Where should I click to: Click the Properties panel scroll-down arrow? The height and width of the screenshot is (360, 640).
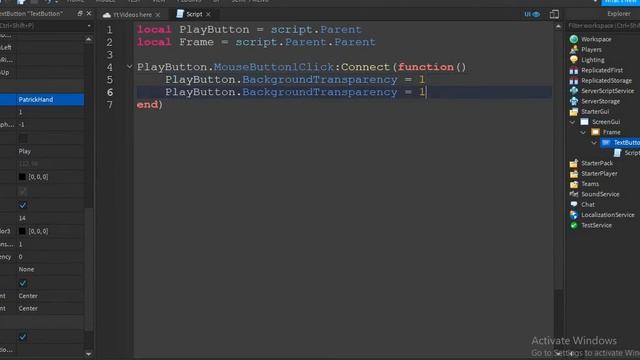[x=89, y=354]
